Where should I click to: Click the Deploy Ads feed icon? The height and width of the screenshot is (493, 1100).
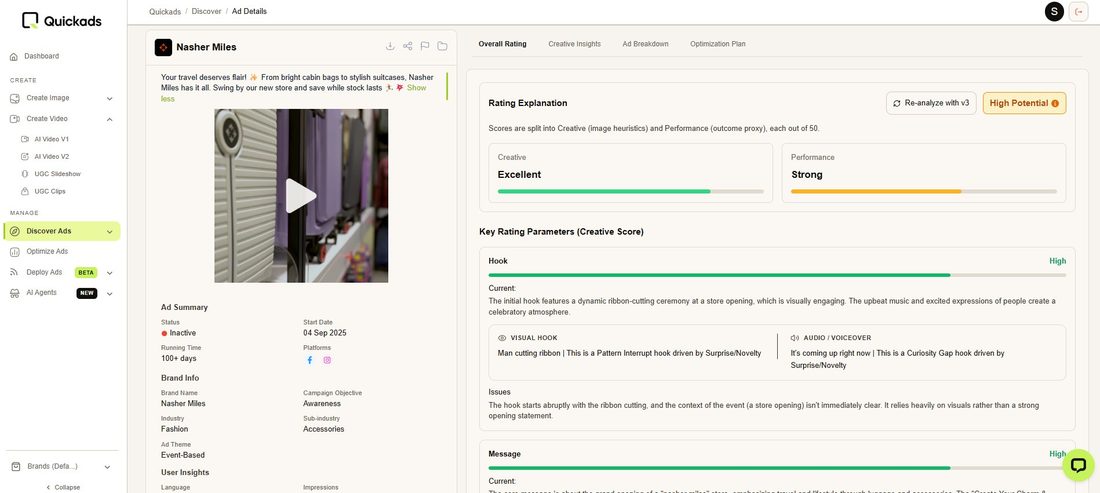[15, 273]
